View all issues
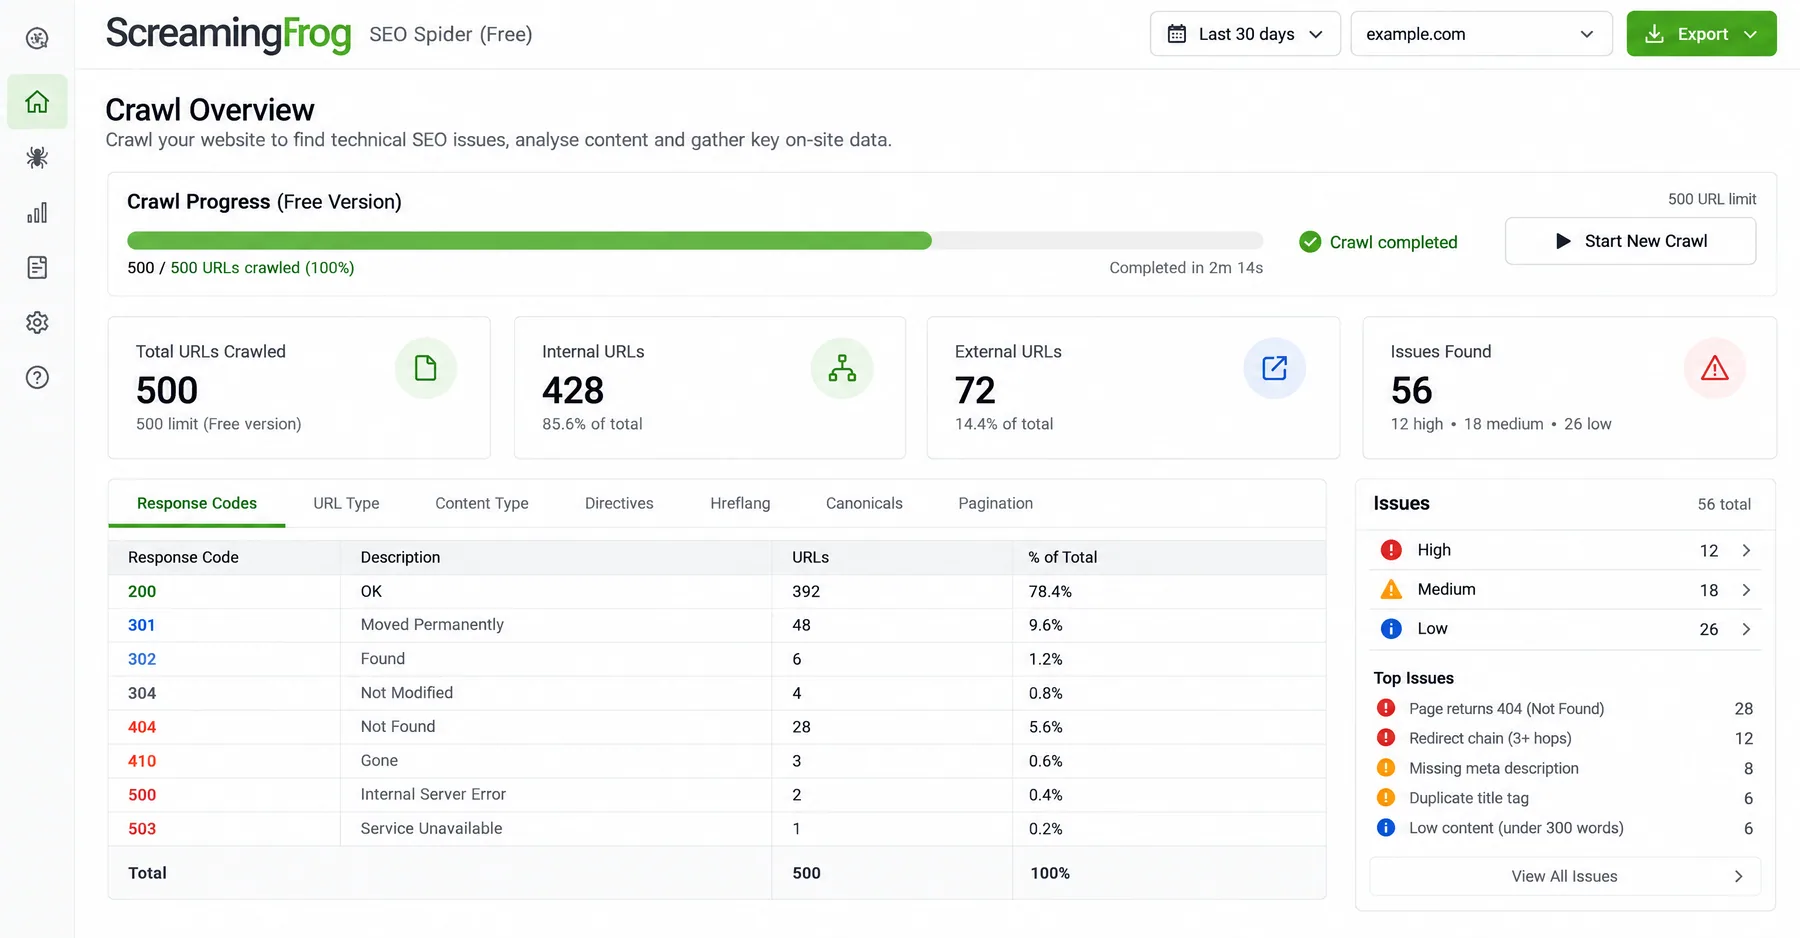The height and width of the screenshot is (938, 1800). coord(1565,876)
